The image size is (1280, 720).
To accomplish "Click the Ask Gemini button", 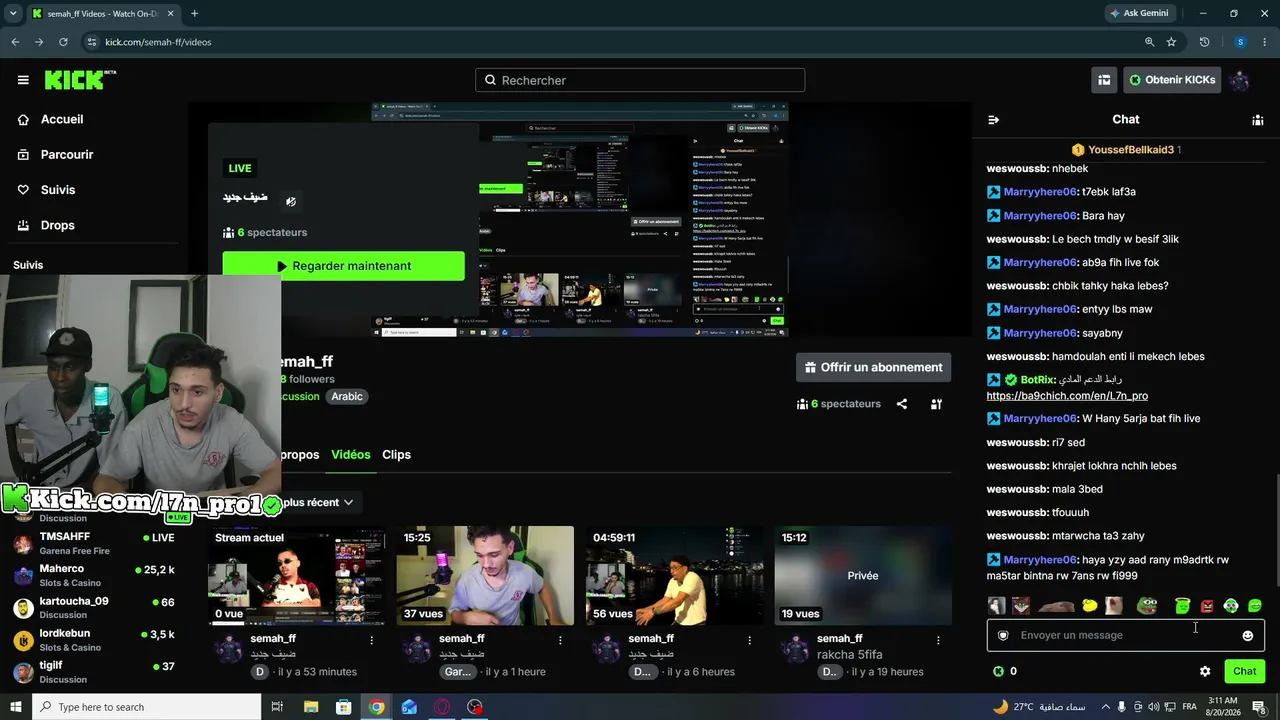I will 1139,13.
